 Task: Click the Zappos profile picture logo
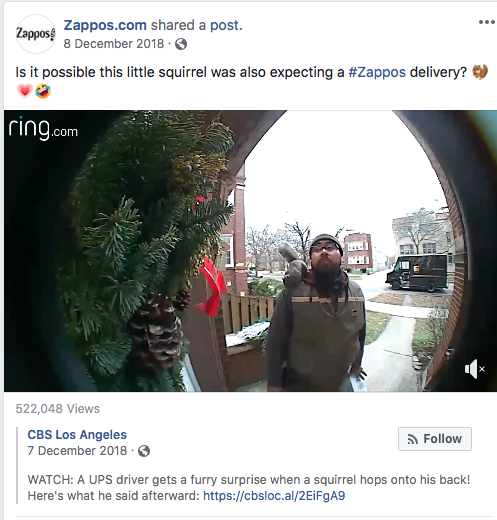[36, 34]
